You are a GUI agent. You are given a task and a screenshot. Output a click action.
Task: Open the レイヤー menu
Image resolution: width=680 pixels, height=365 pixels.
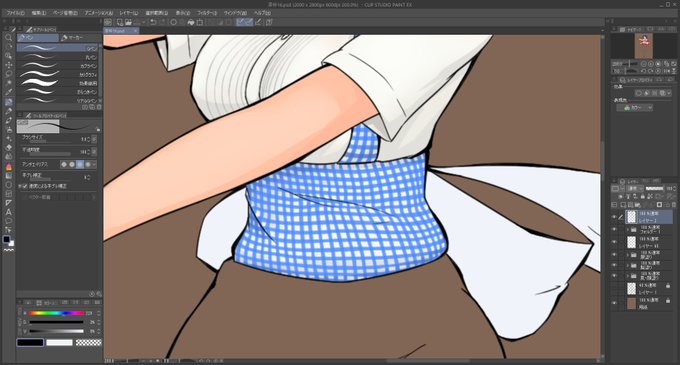[x=128, y=13]
